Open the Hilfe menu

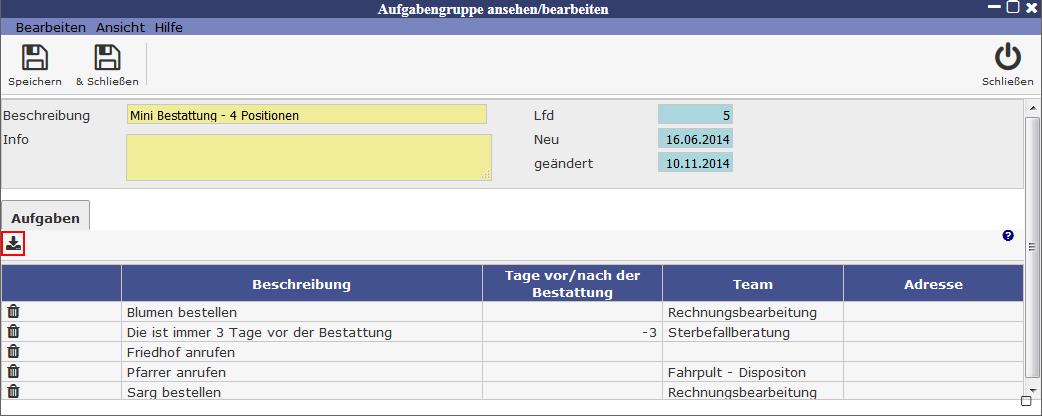(168, 27)
